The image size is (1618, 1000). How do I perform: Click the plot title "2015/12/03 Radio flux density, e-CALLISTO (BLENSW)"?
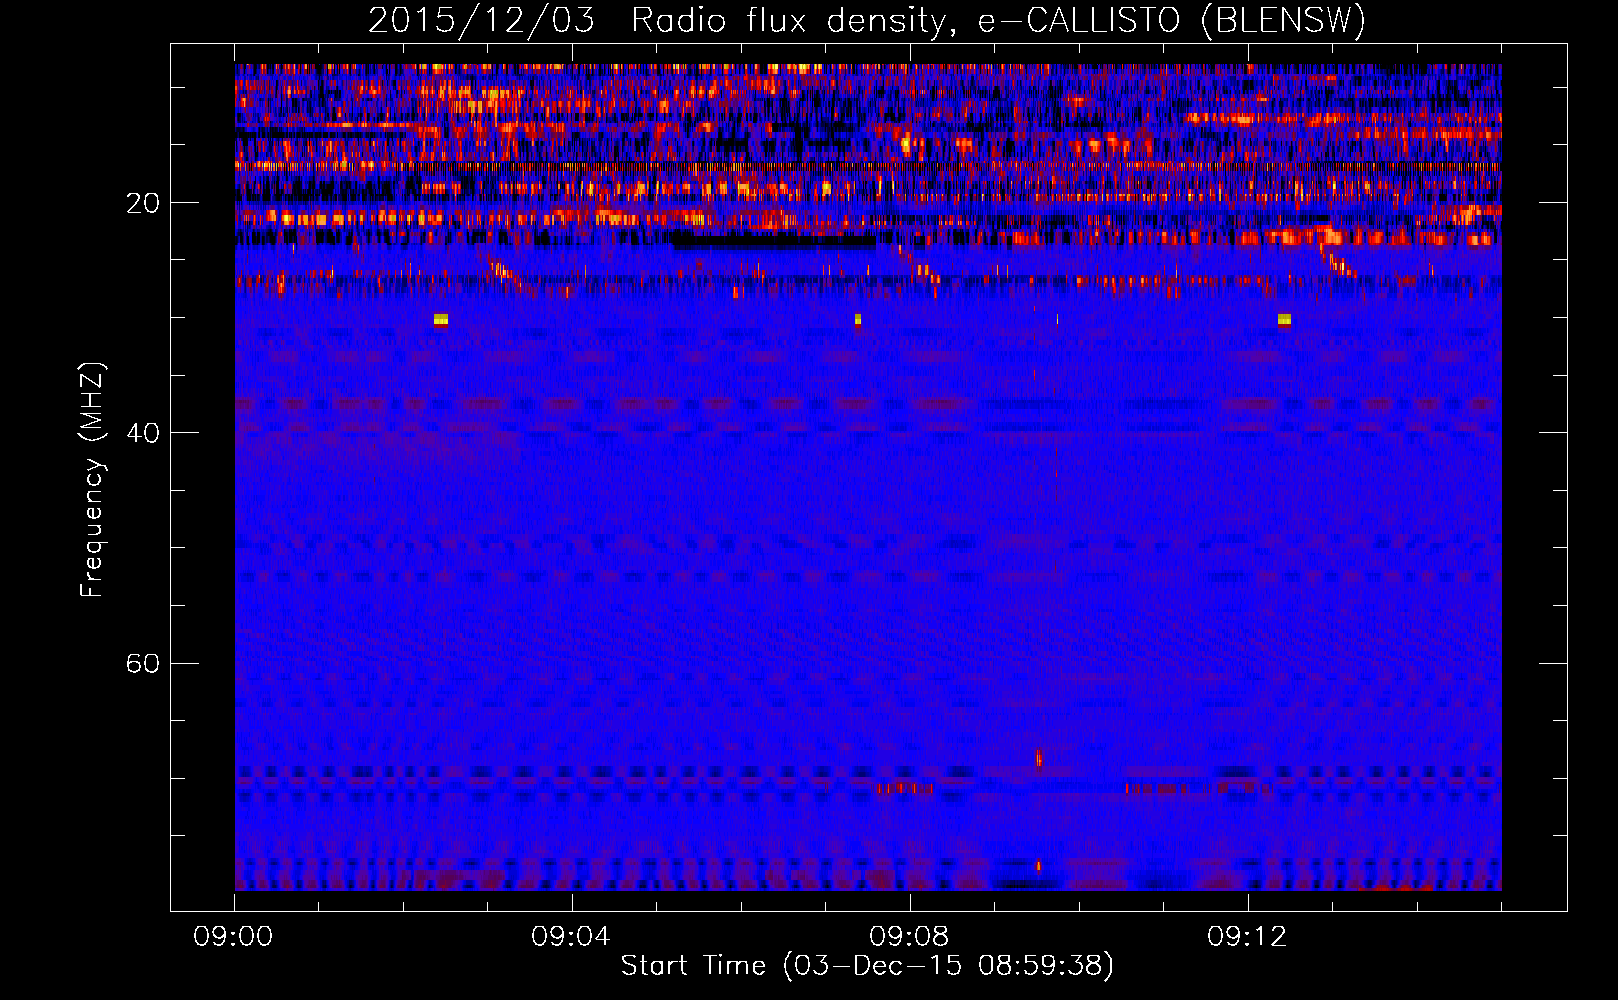[867, 20]
